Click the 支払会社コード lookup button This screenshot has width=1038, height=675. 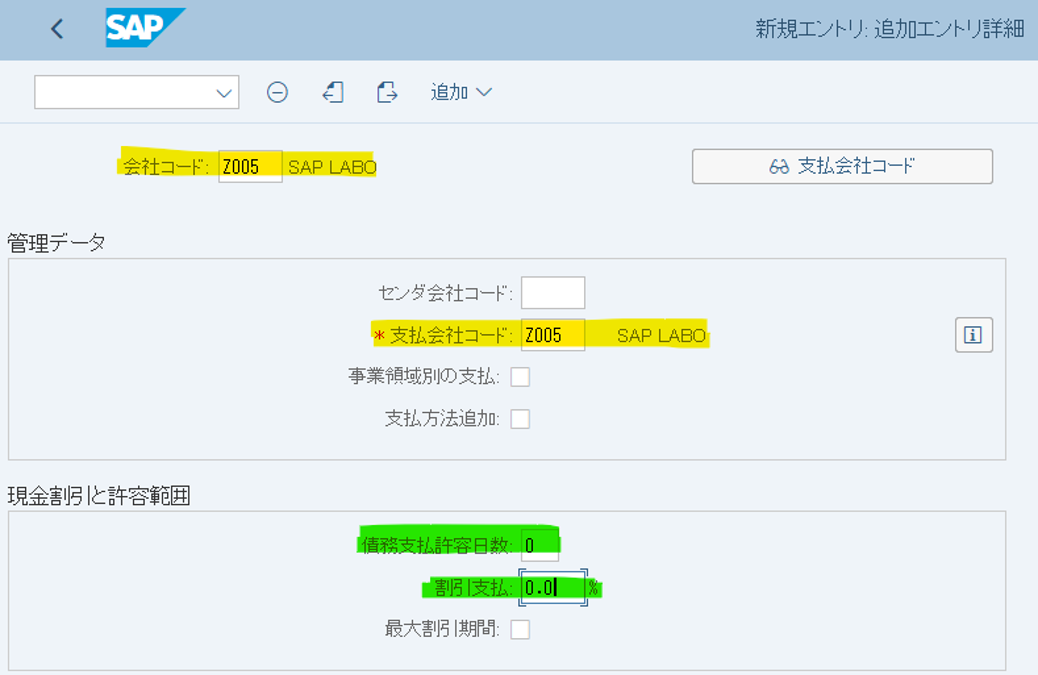(x=843, y=166)
